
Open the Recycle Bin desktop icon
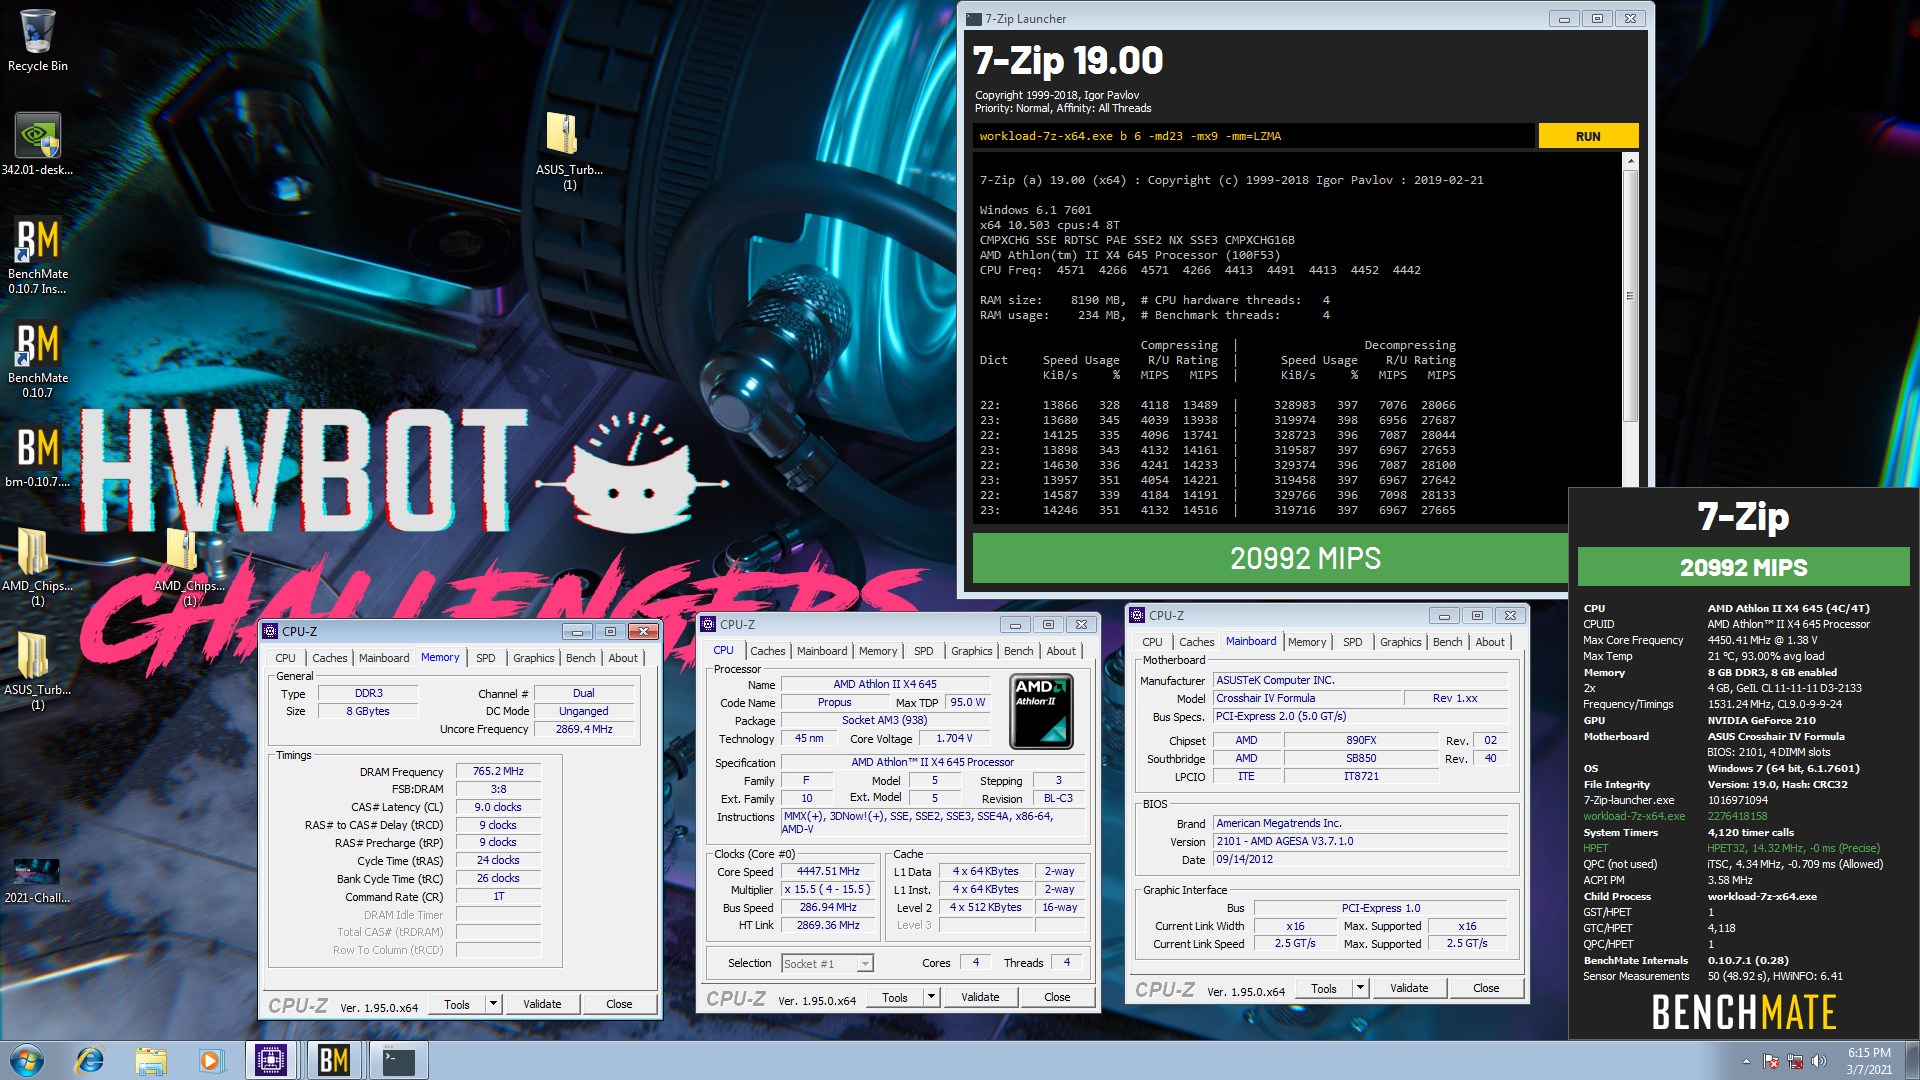point(37,40)
